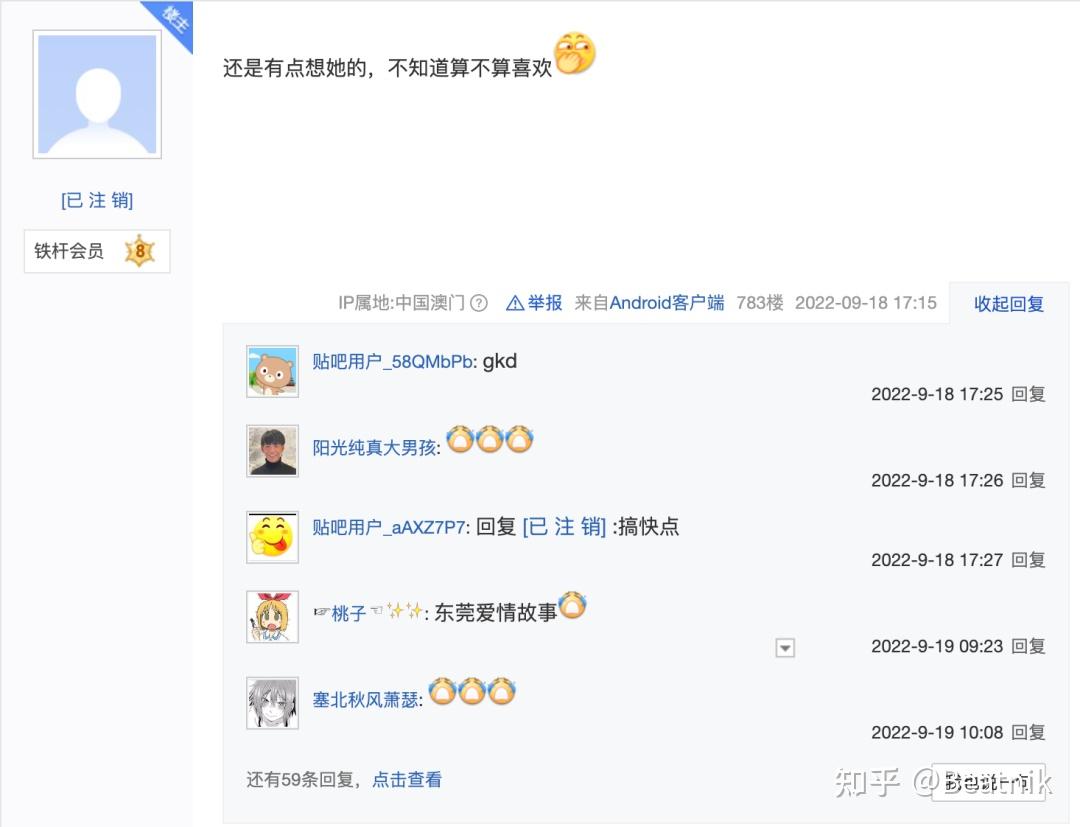Image resolution: width=1080 pixels, height=827 pixels.
Task: Click the bear avatar of 贴吧用户_58QMbPb
Action: (x=273, y=372)
